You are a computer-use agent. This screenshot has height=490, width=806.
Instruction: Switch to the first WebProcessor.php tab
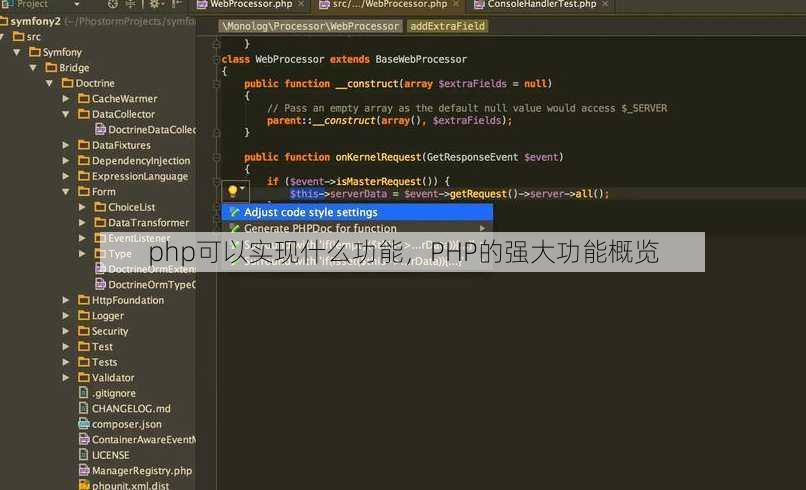(250, 5)
